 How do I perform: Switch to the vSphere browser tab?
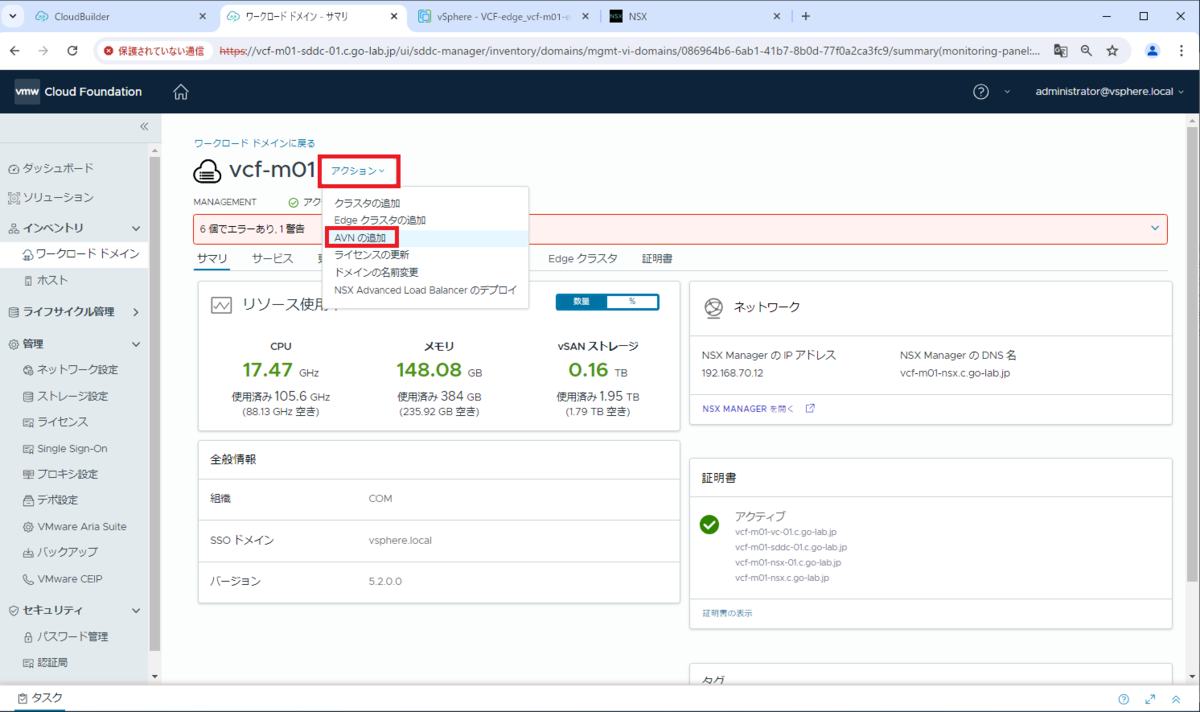503,16
